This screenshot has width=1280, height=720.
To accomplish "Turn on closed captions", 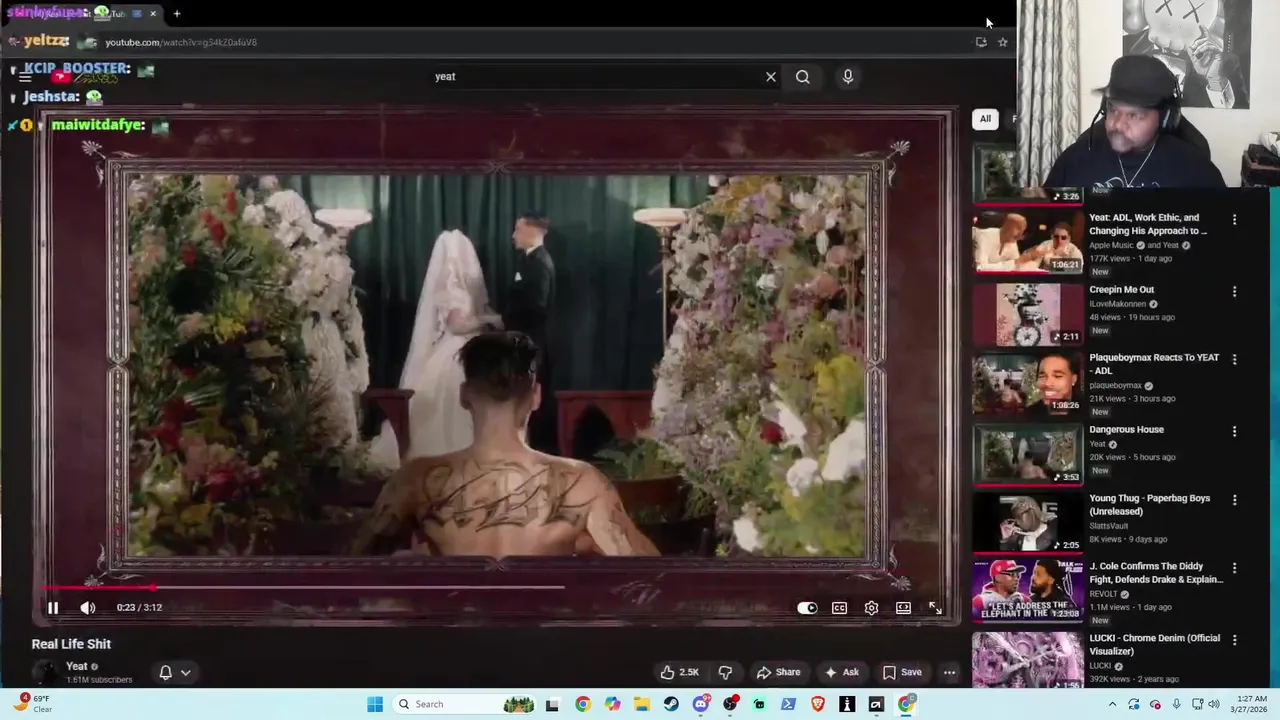I will 839,608.
